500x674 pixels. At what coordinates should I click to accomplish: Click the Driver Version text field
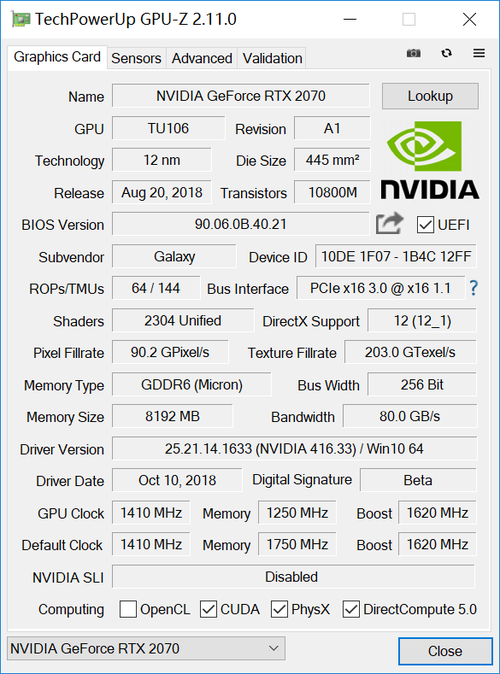[294, 449]
